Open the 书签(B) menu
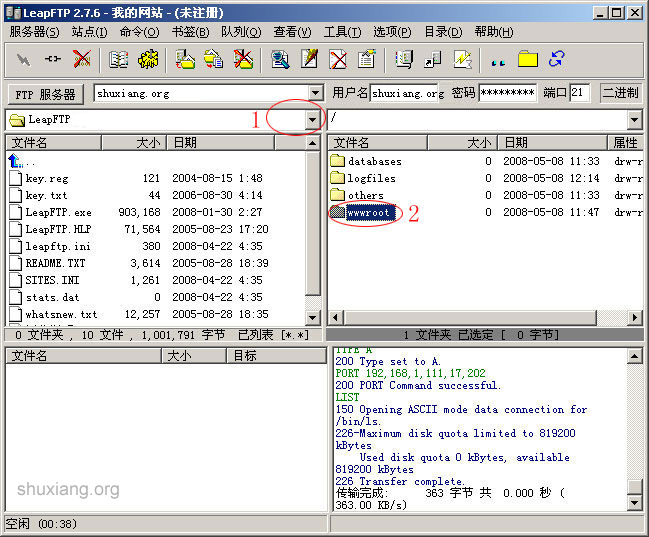The image size is (649, 537). (x=190, y=32)
